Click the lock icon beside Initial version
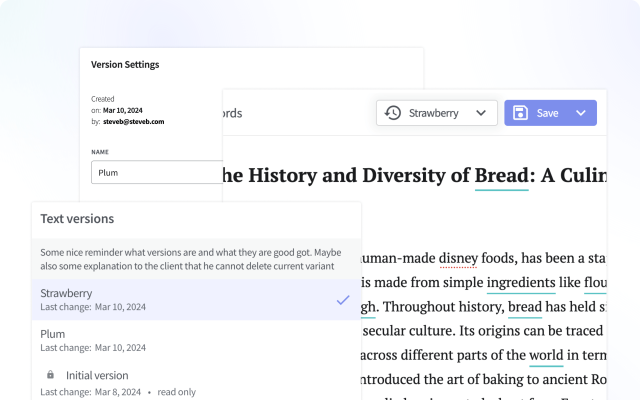This screenshot has width=640, height=400. 50,375
